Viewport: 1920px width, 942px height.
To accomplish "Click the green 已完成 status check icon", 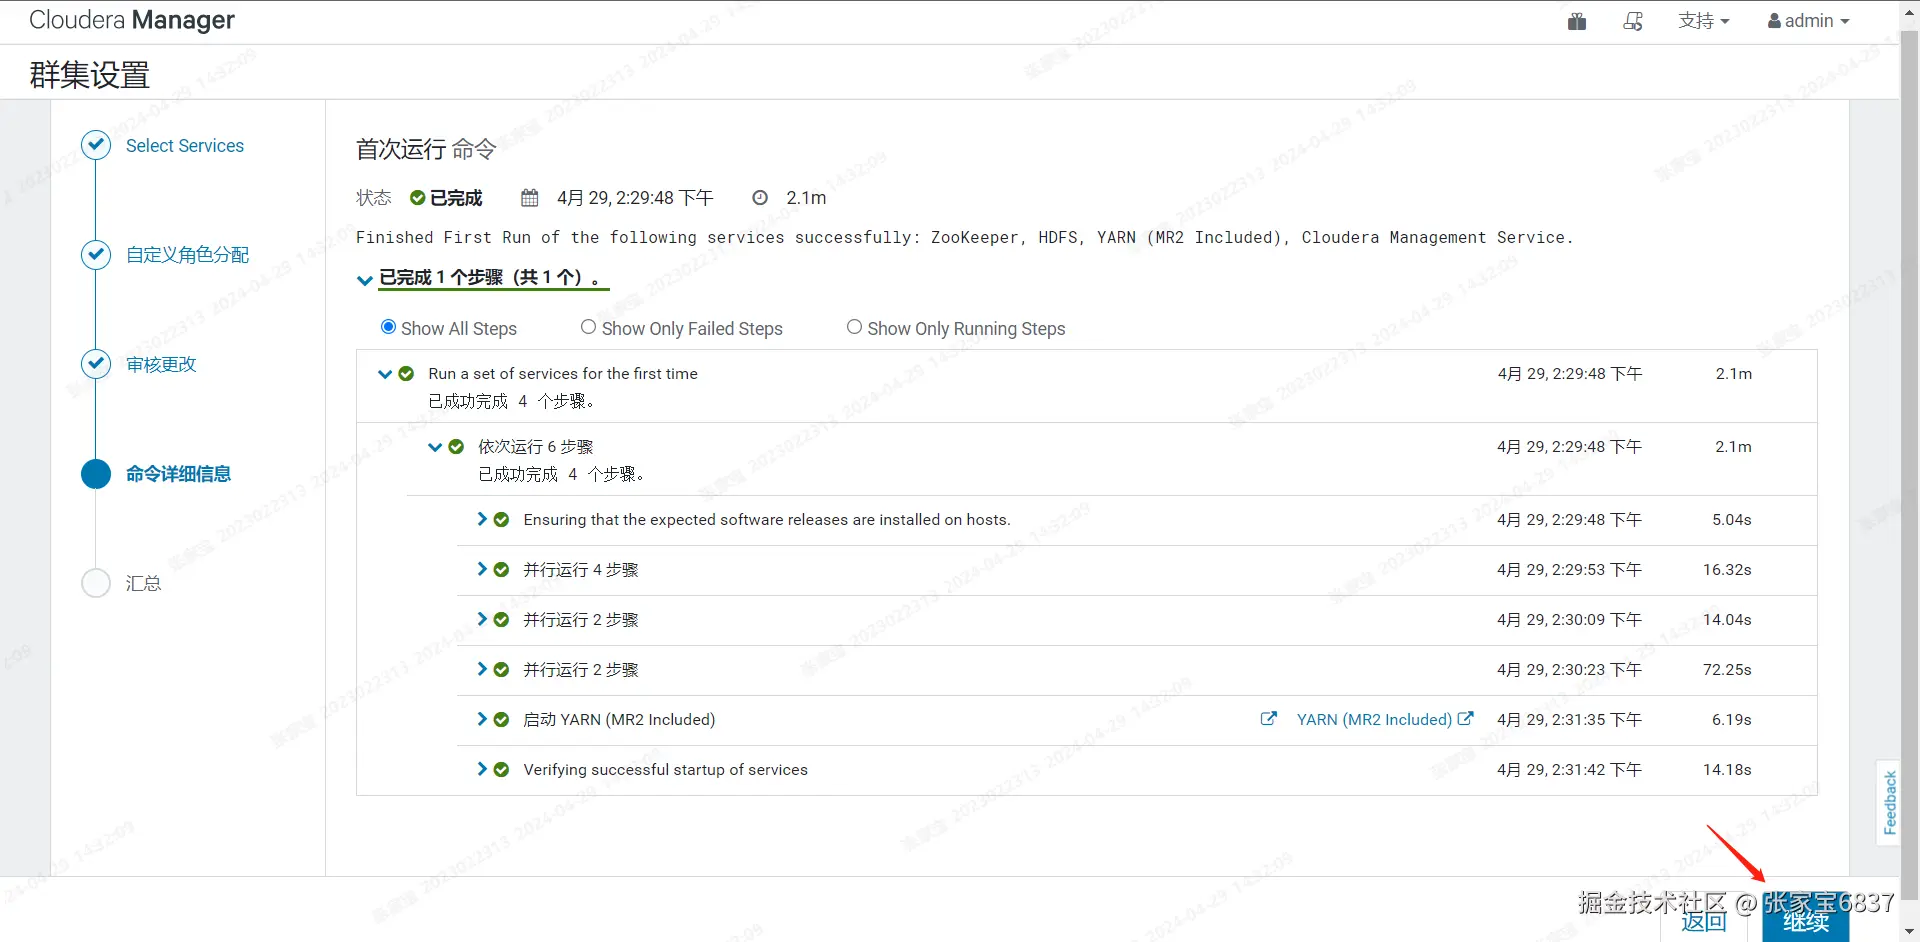I will click(x=418, y=198).
